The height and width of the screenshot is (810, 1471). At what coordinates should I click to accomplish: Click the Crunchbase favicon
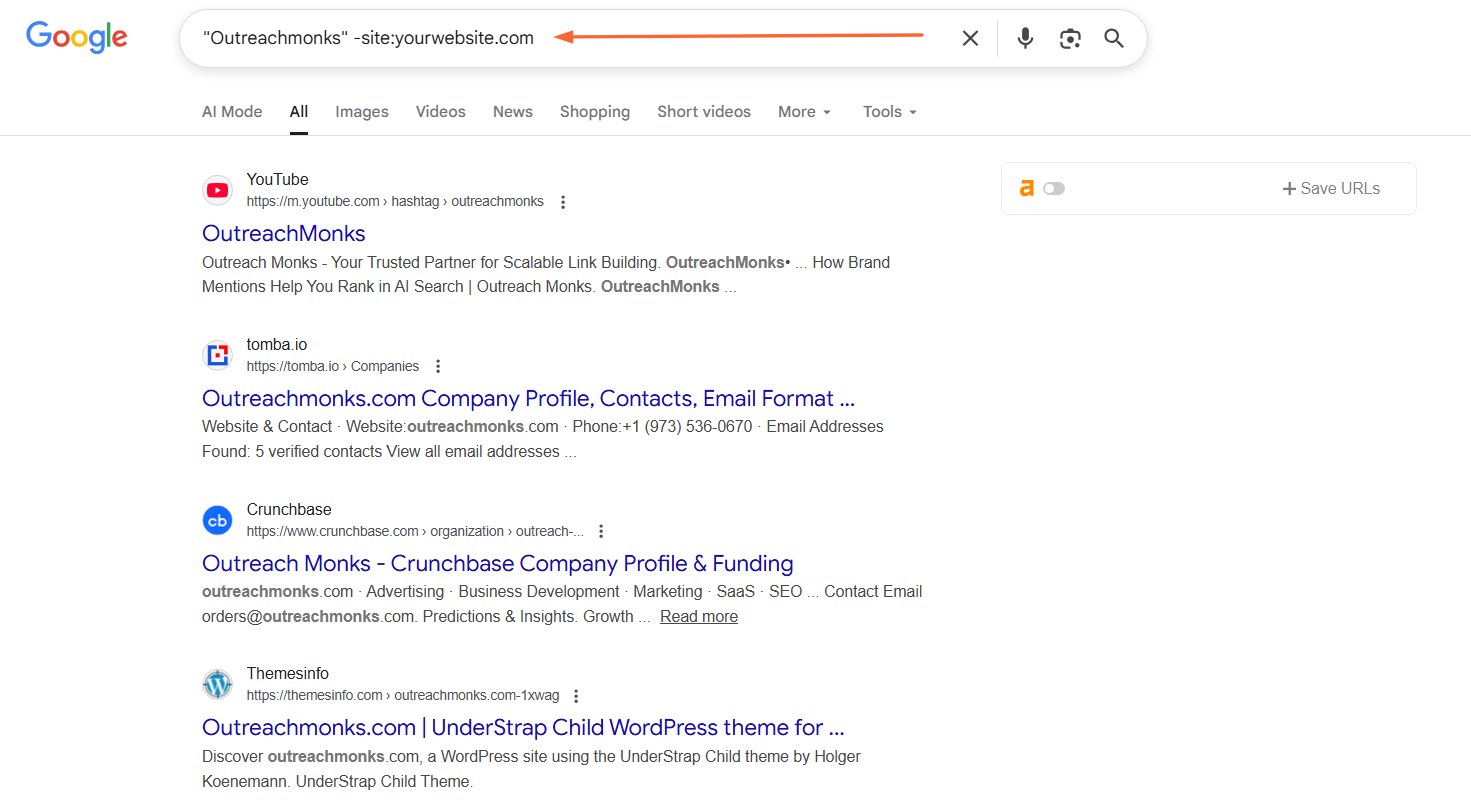coord(217,520)
